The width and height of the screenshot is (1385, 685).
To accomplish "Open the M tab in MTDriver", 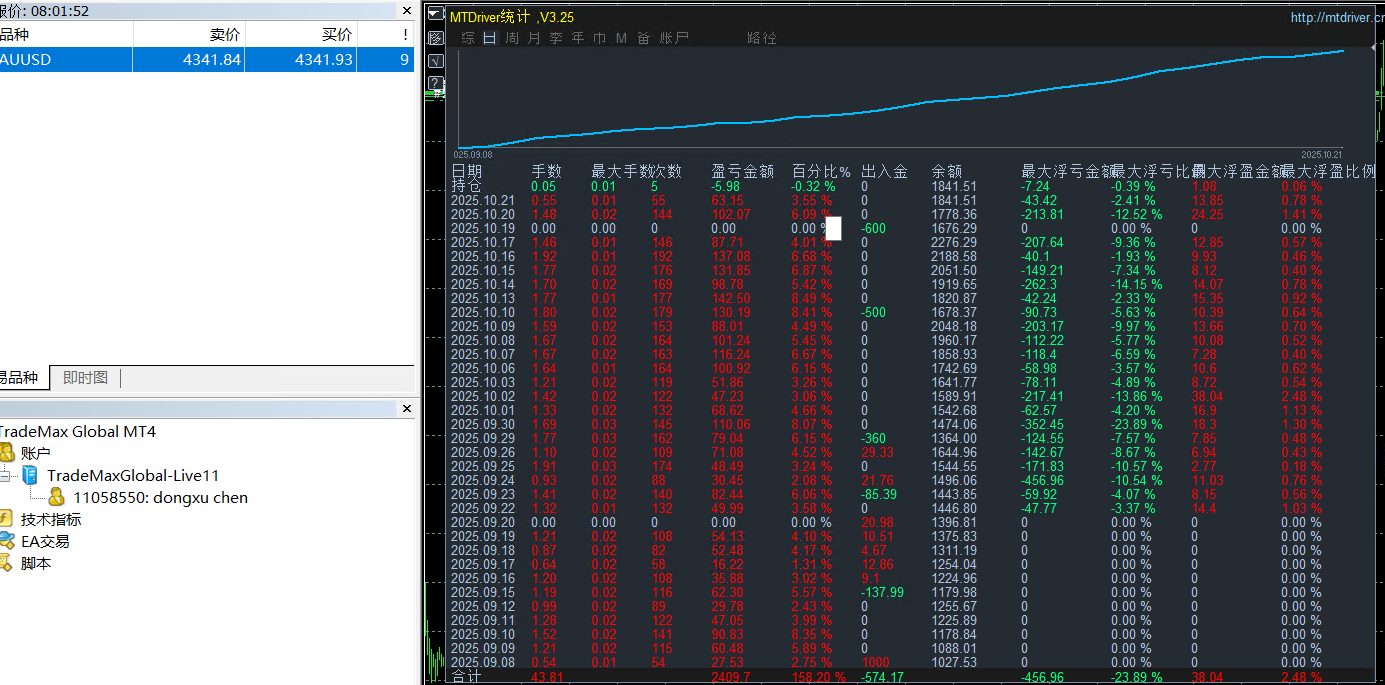I will [621, 38].
